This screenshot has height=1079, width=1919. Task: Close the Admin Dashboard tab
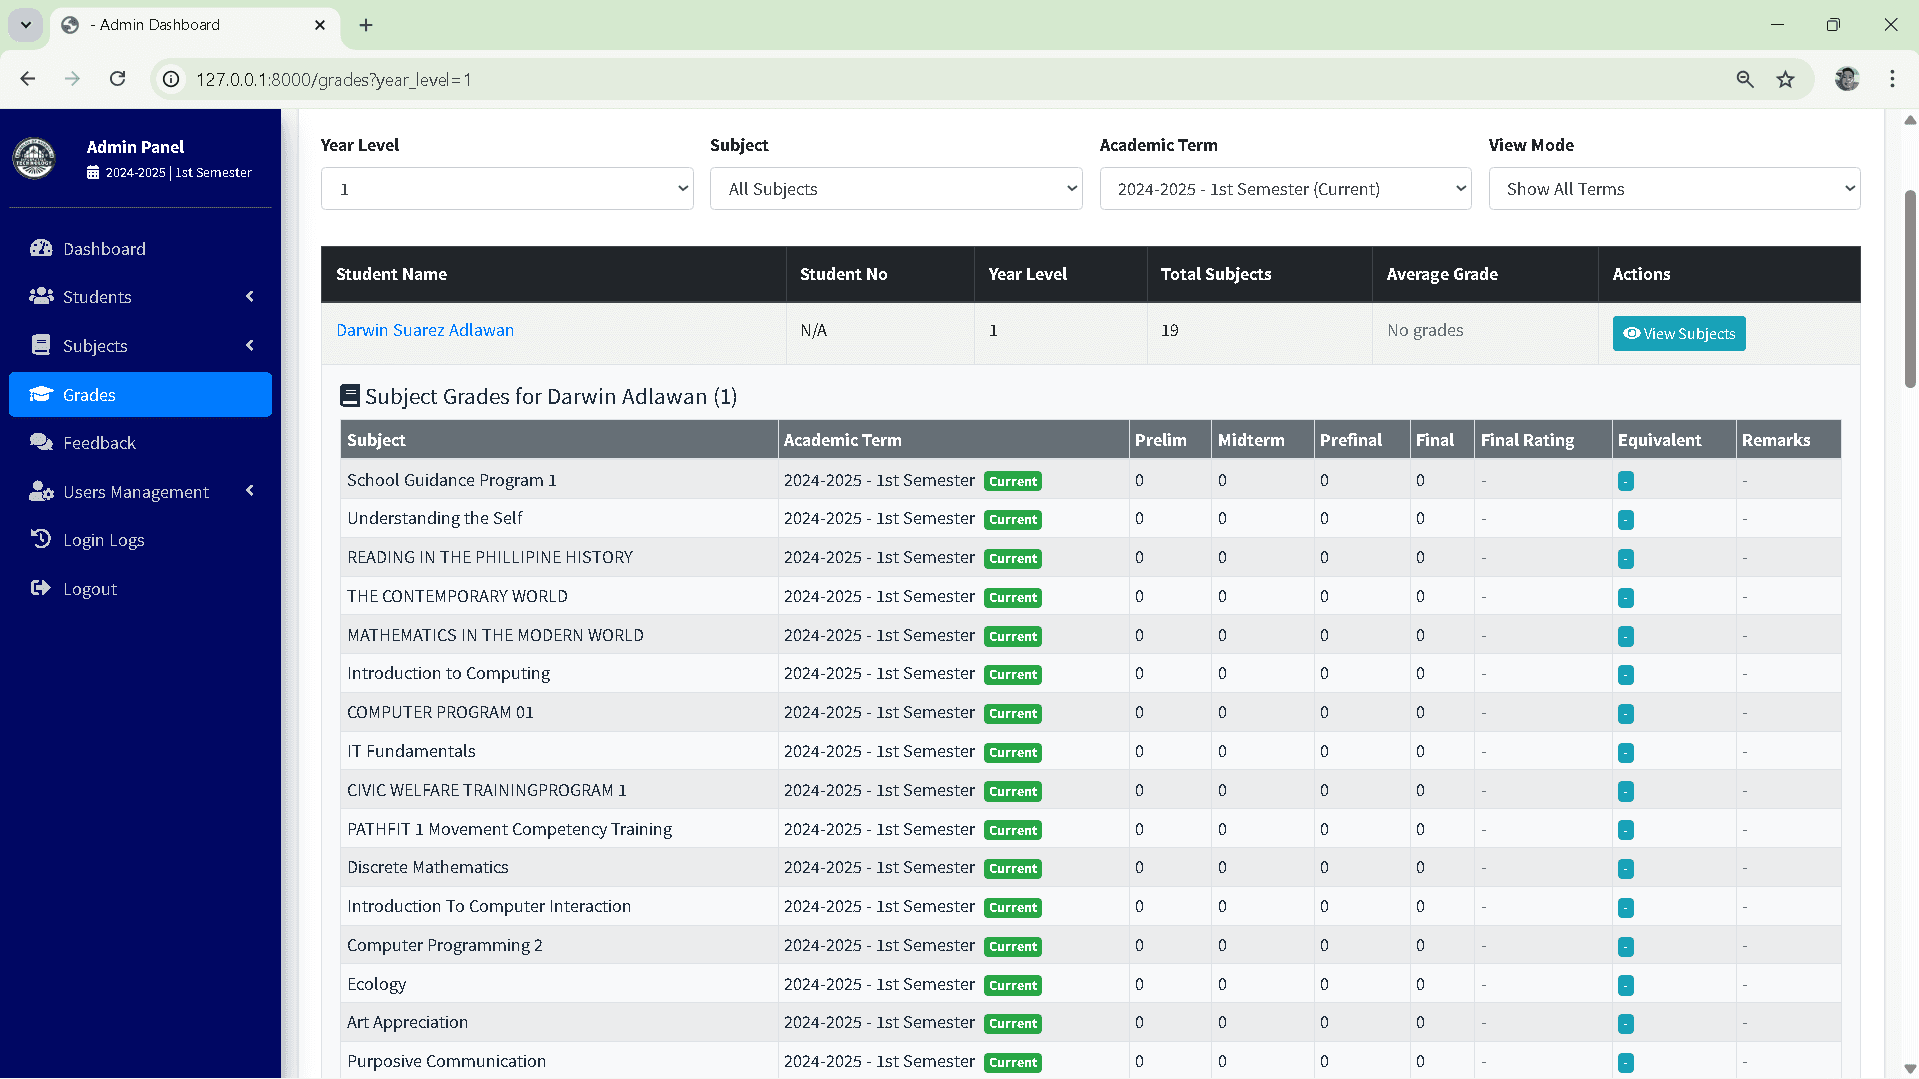320,25
